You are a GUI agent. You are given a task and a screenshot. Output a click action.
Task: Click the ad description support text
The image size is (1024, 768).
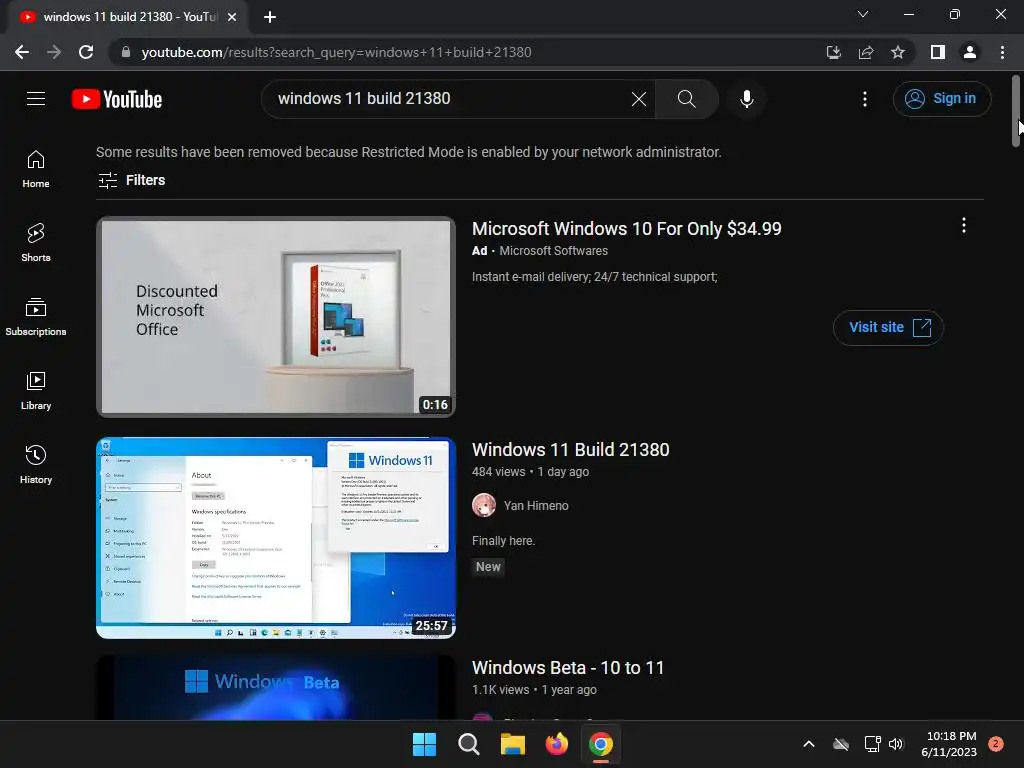(594, 277)
